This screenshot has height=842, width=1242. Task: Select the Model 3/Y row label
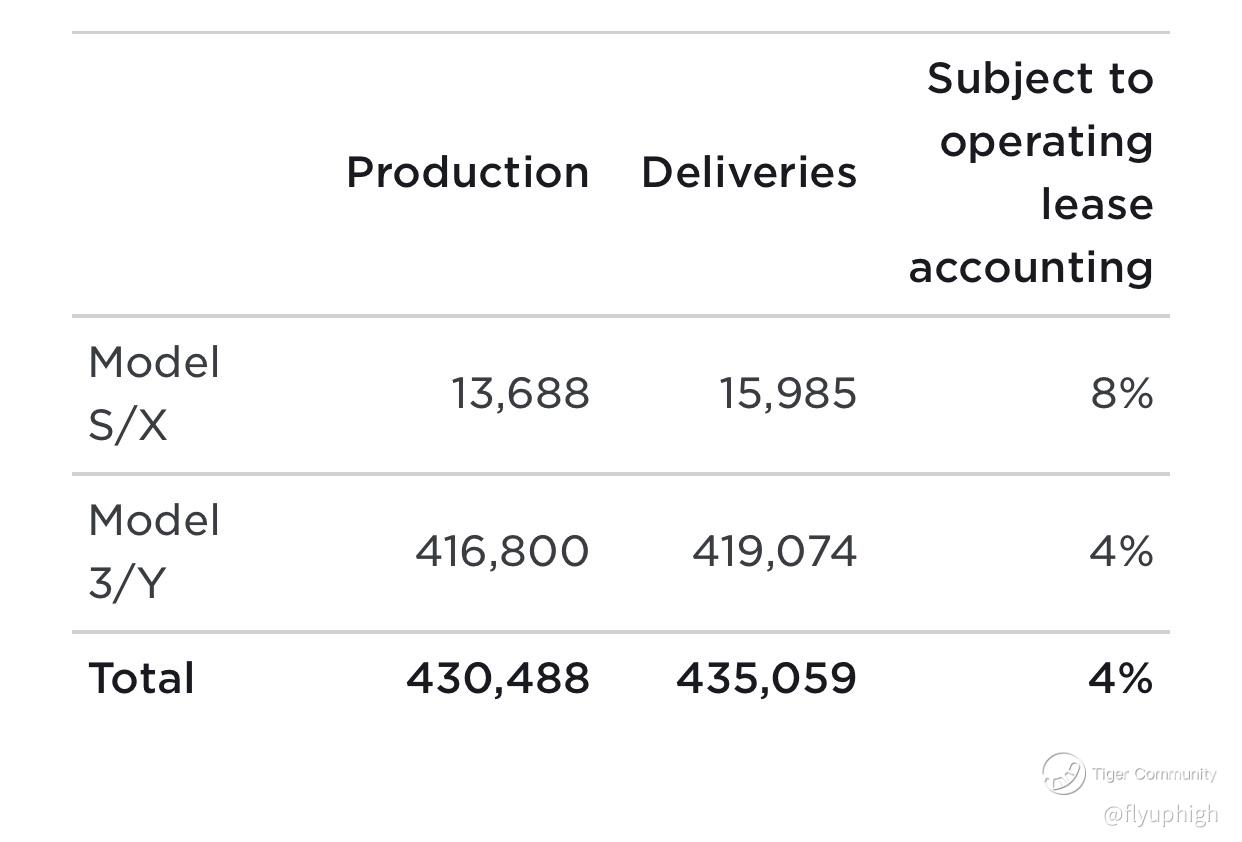[154, 552]
